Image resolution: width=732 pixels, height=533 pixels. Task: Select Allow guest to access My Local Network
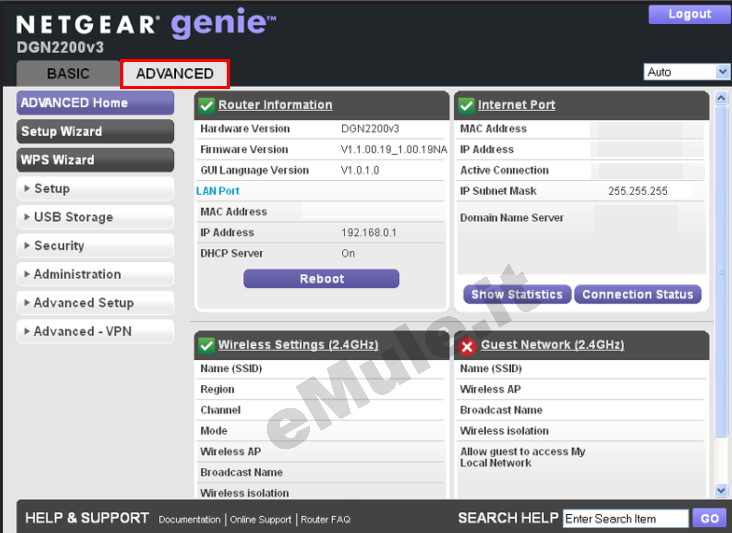pyautogui.click(x=522, y=457)
